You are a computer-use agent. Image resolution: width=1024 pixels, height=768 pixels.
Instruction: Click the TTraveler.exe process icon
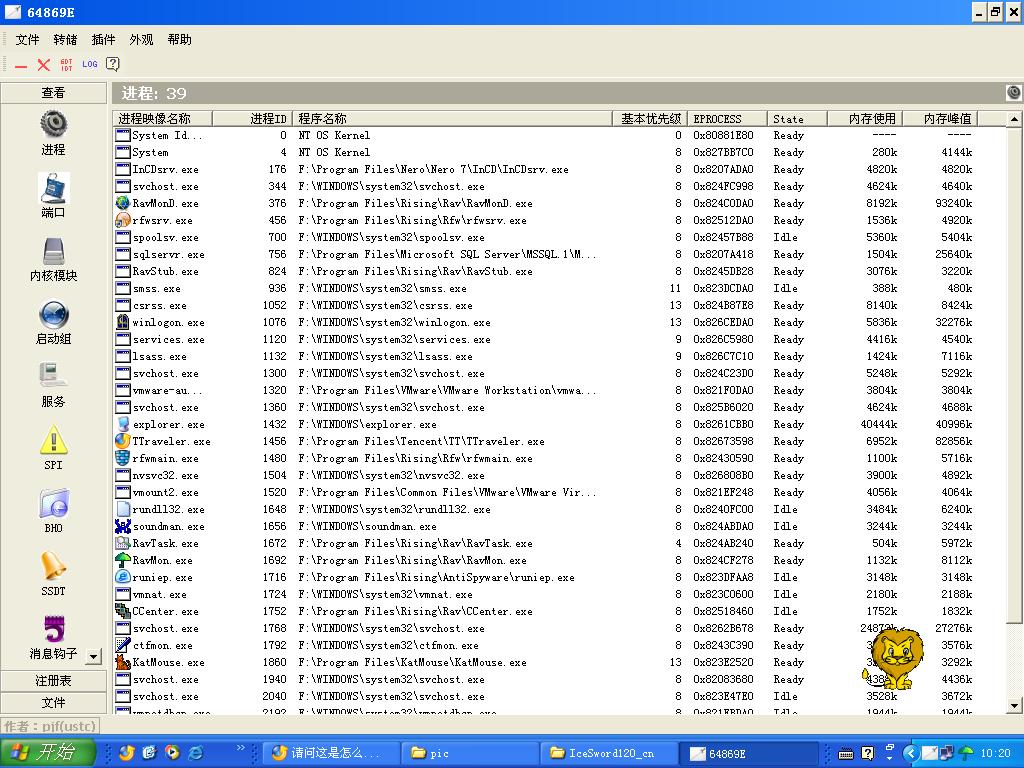pos(122,441)
